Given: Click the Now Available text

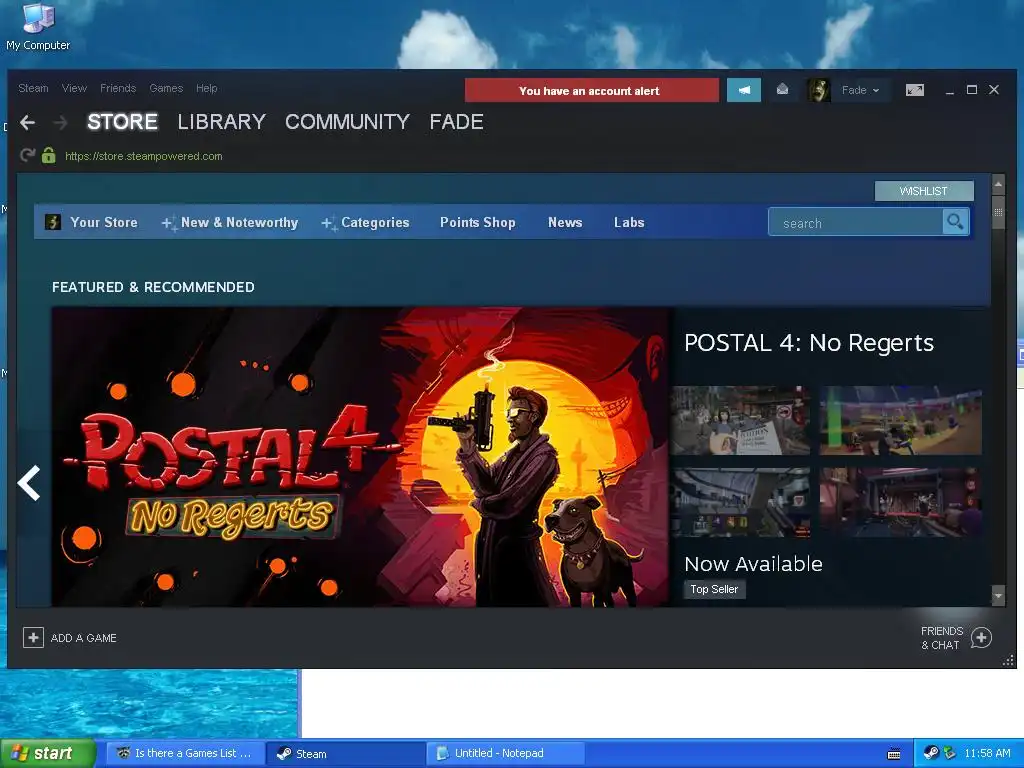Looking at the screenshot, I should (x=754, y=564).
